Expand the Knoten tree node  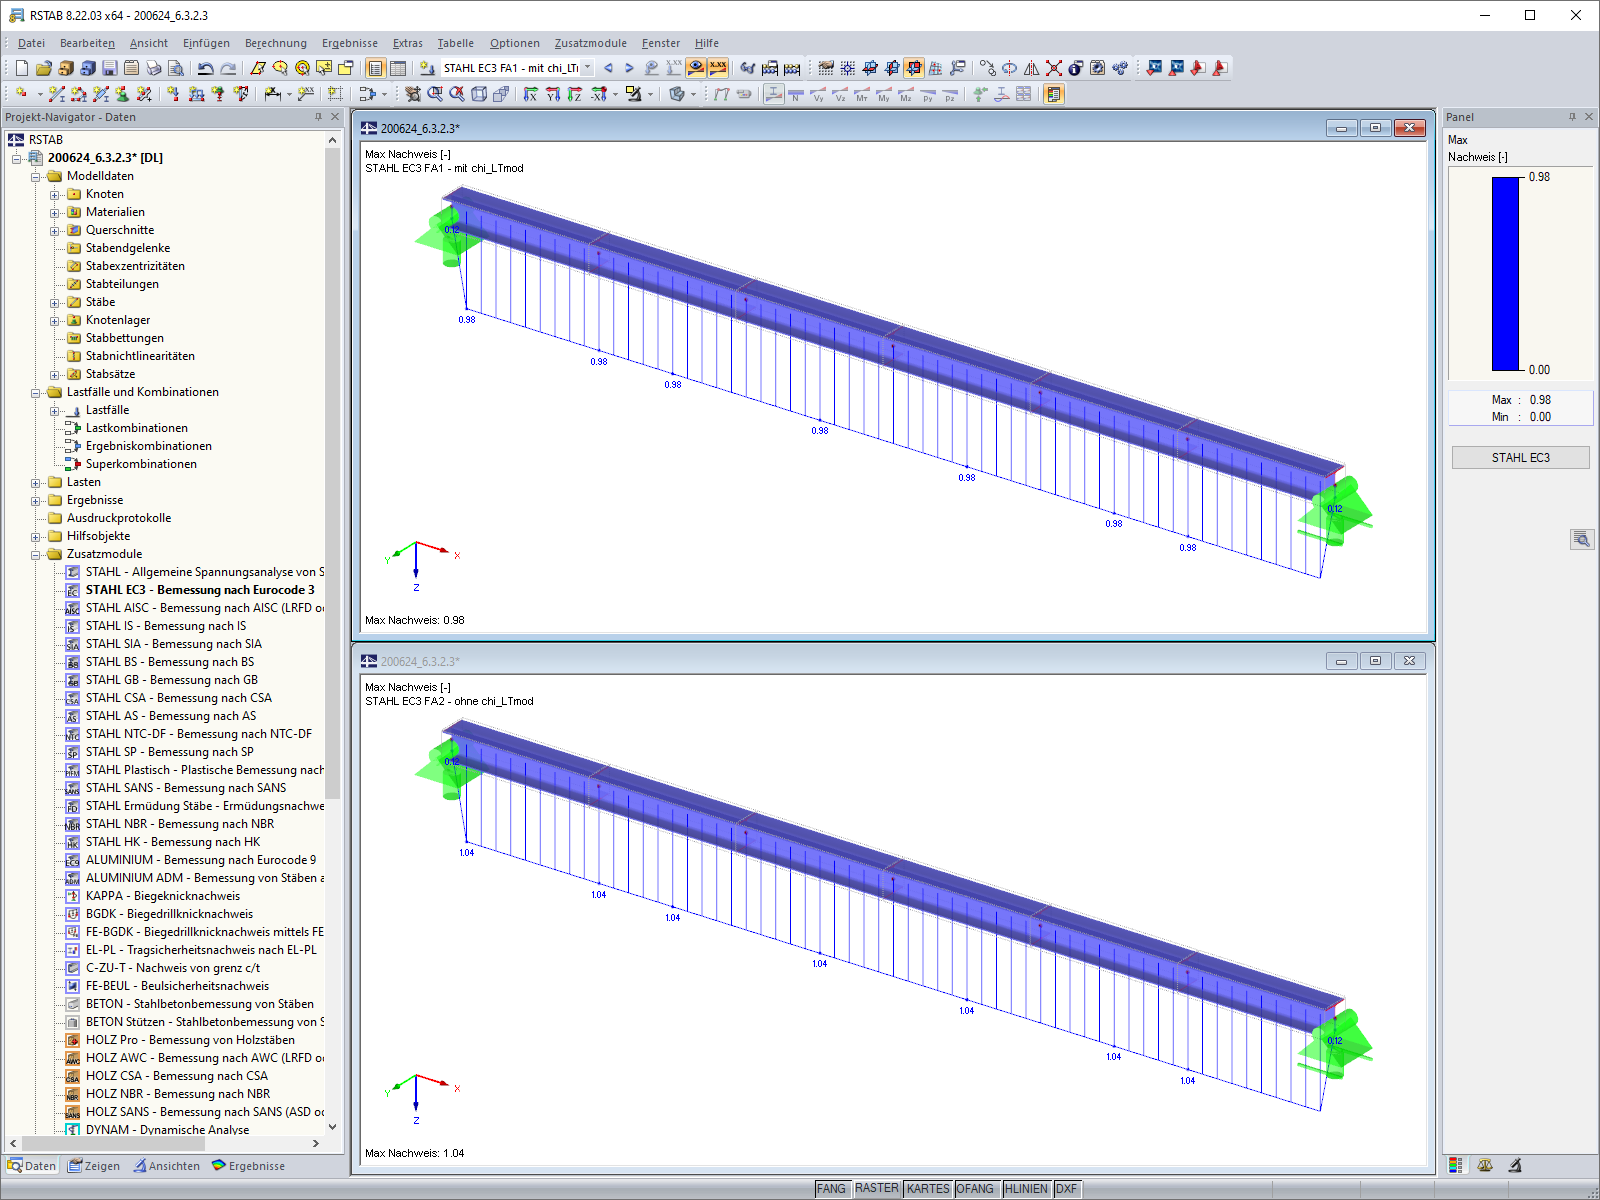click(x=55, y=195)
